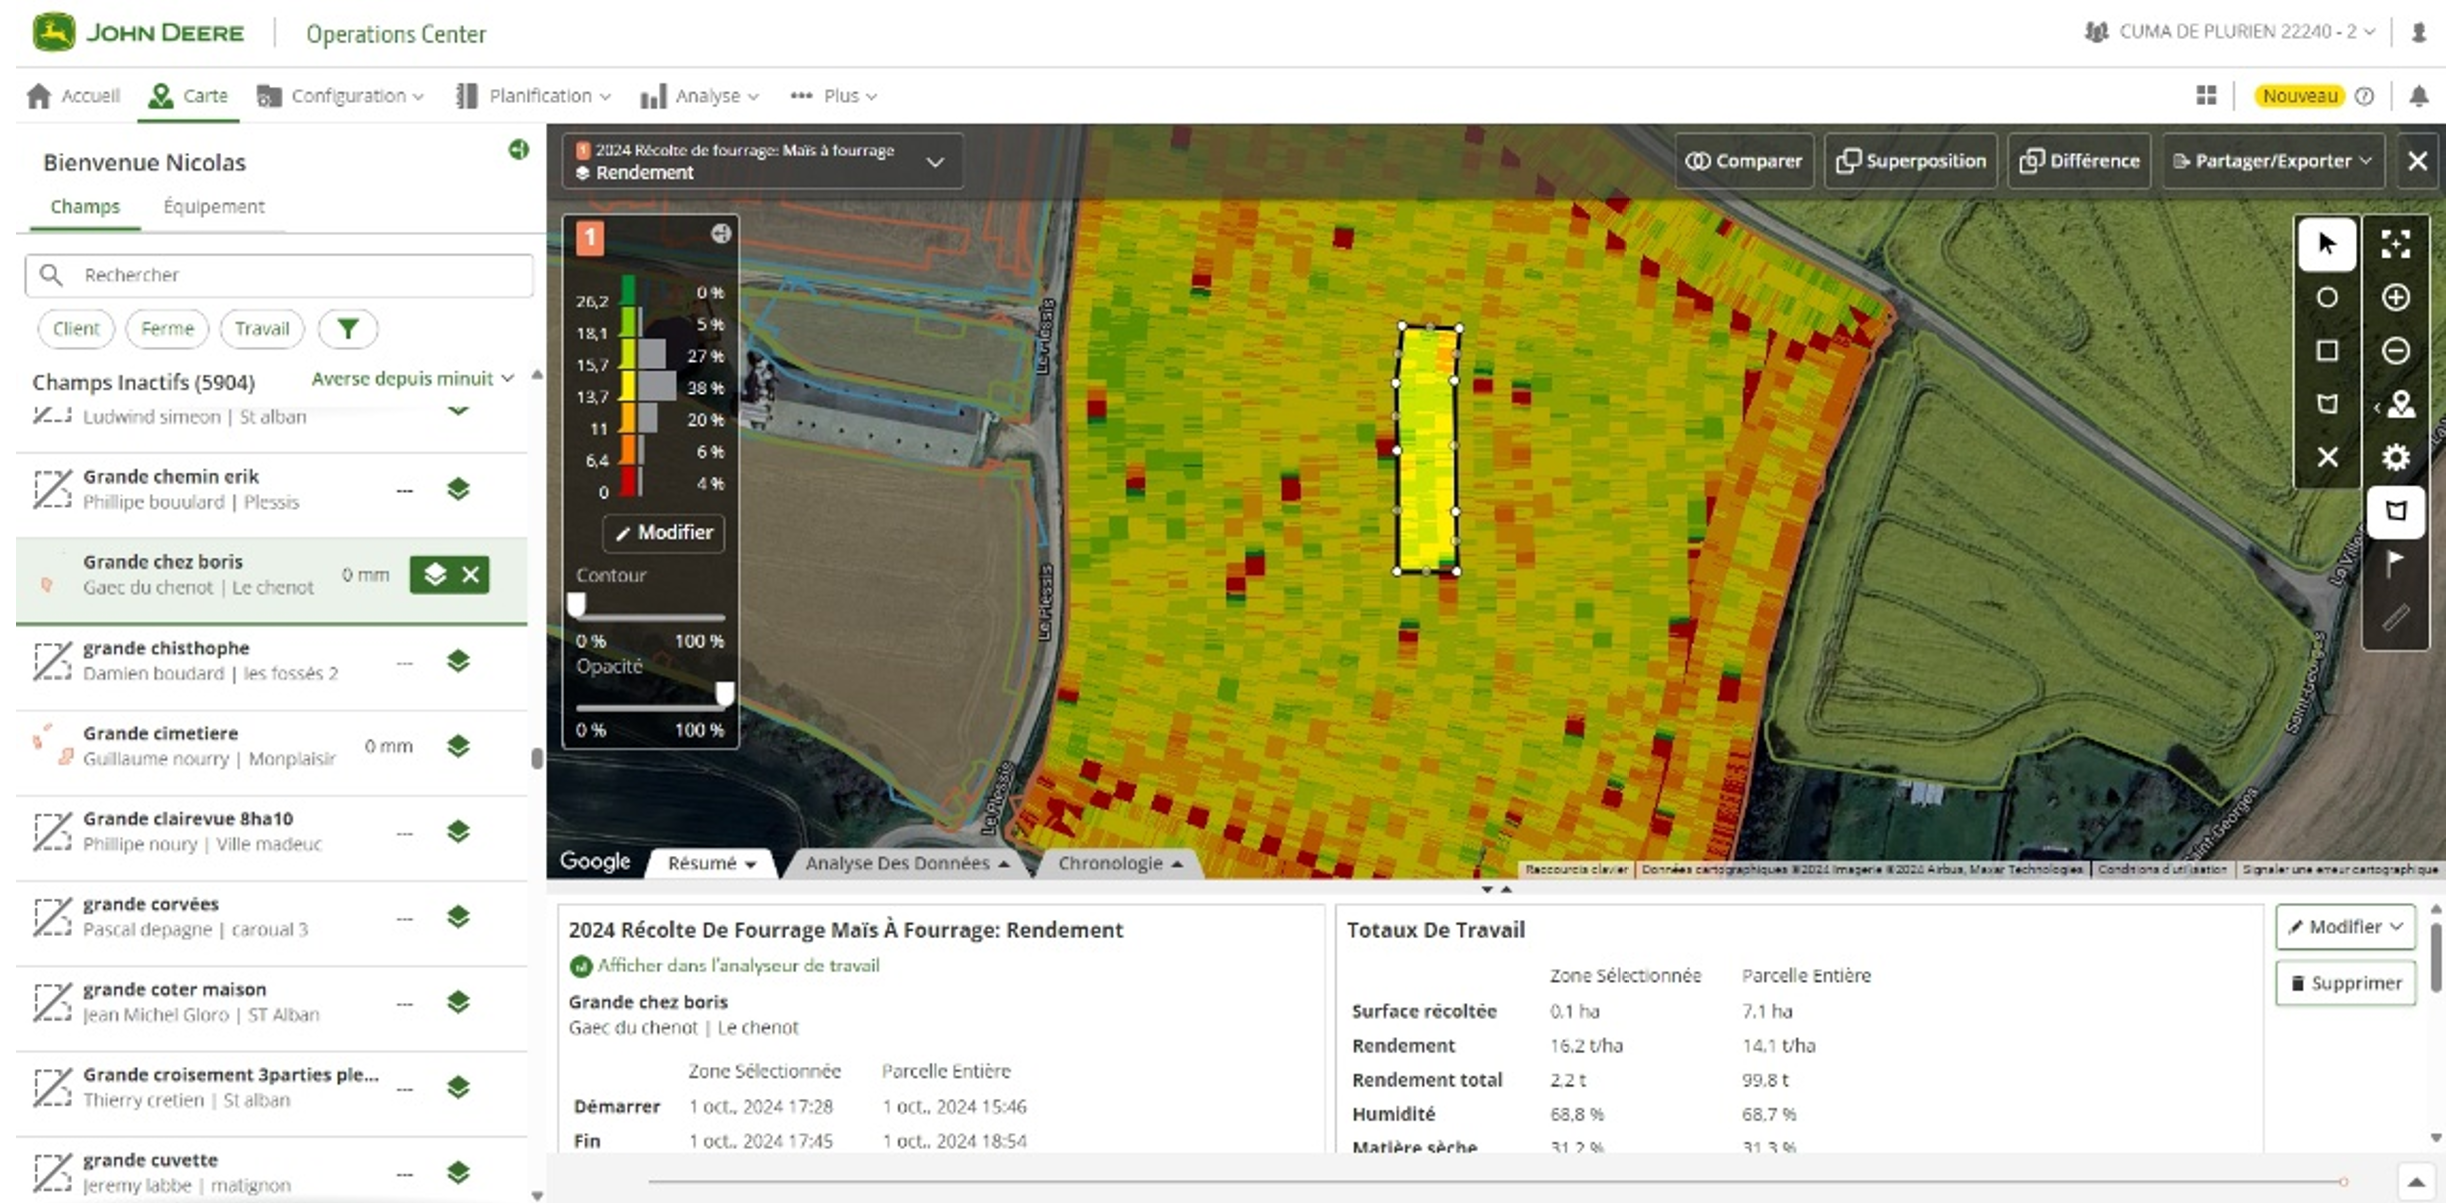Screen dimensions: 2450x1203
Task: Expand the Plus menu
Action: click(x=834, y=96)
